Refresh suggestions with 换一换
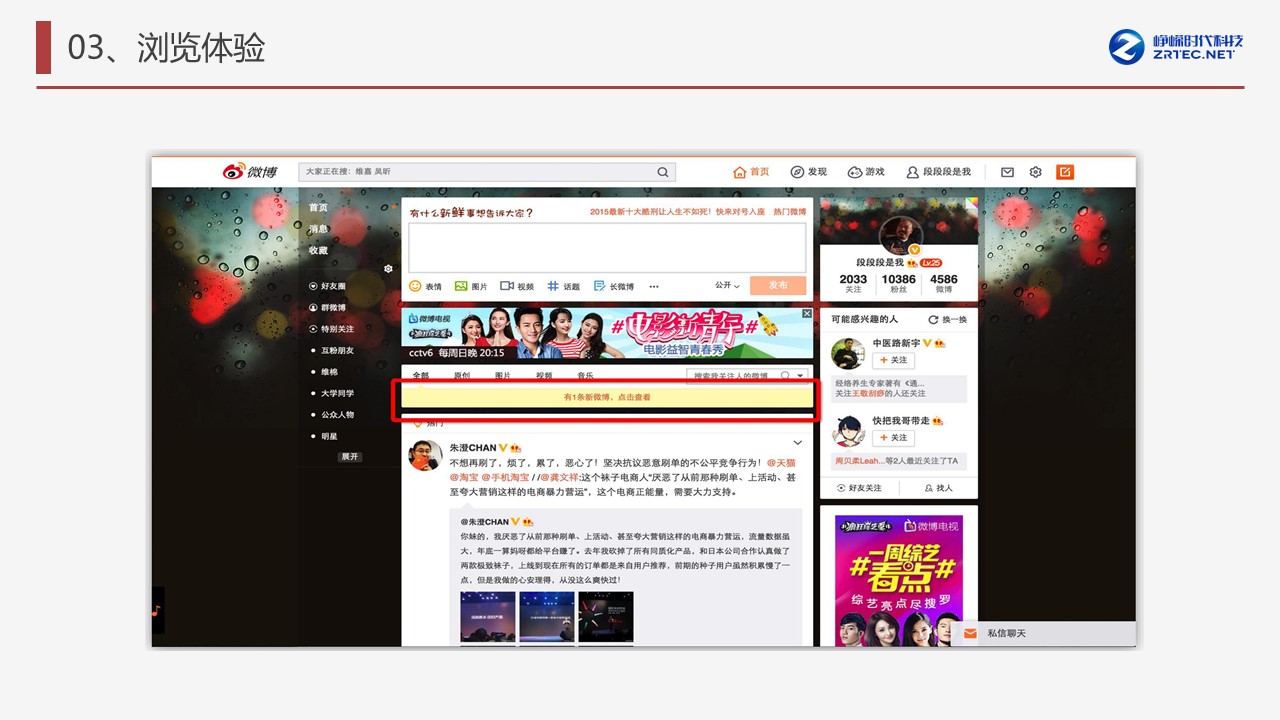The image size is (1280, 720). tap(947, 320)
